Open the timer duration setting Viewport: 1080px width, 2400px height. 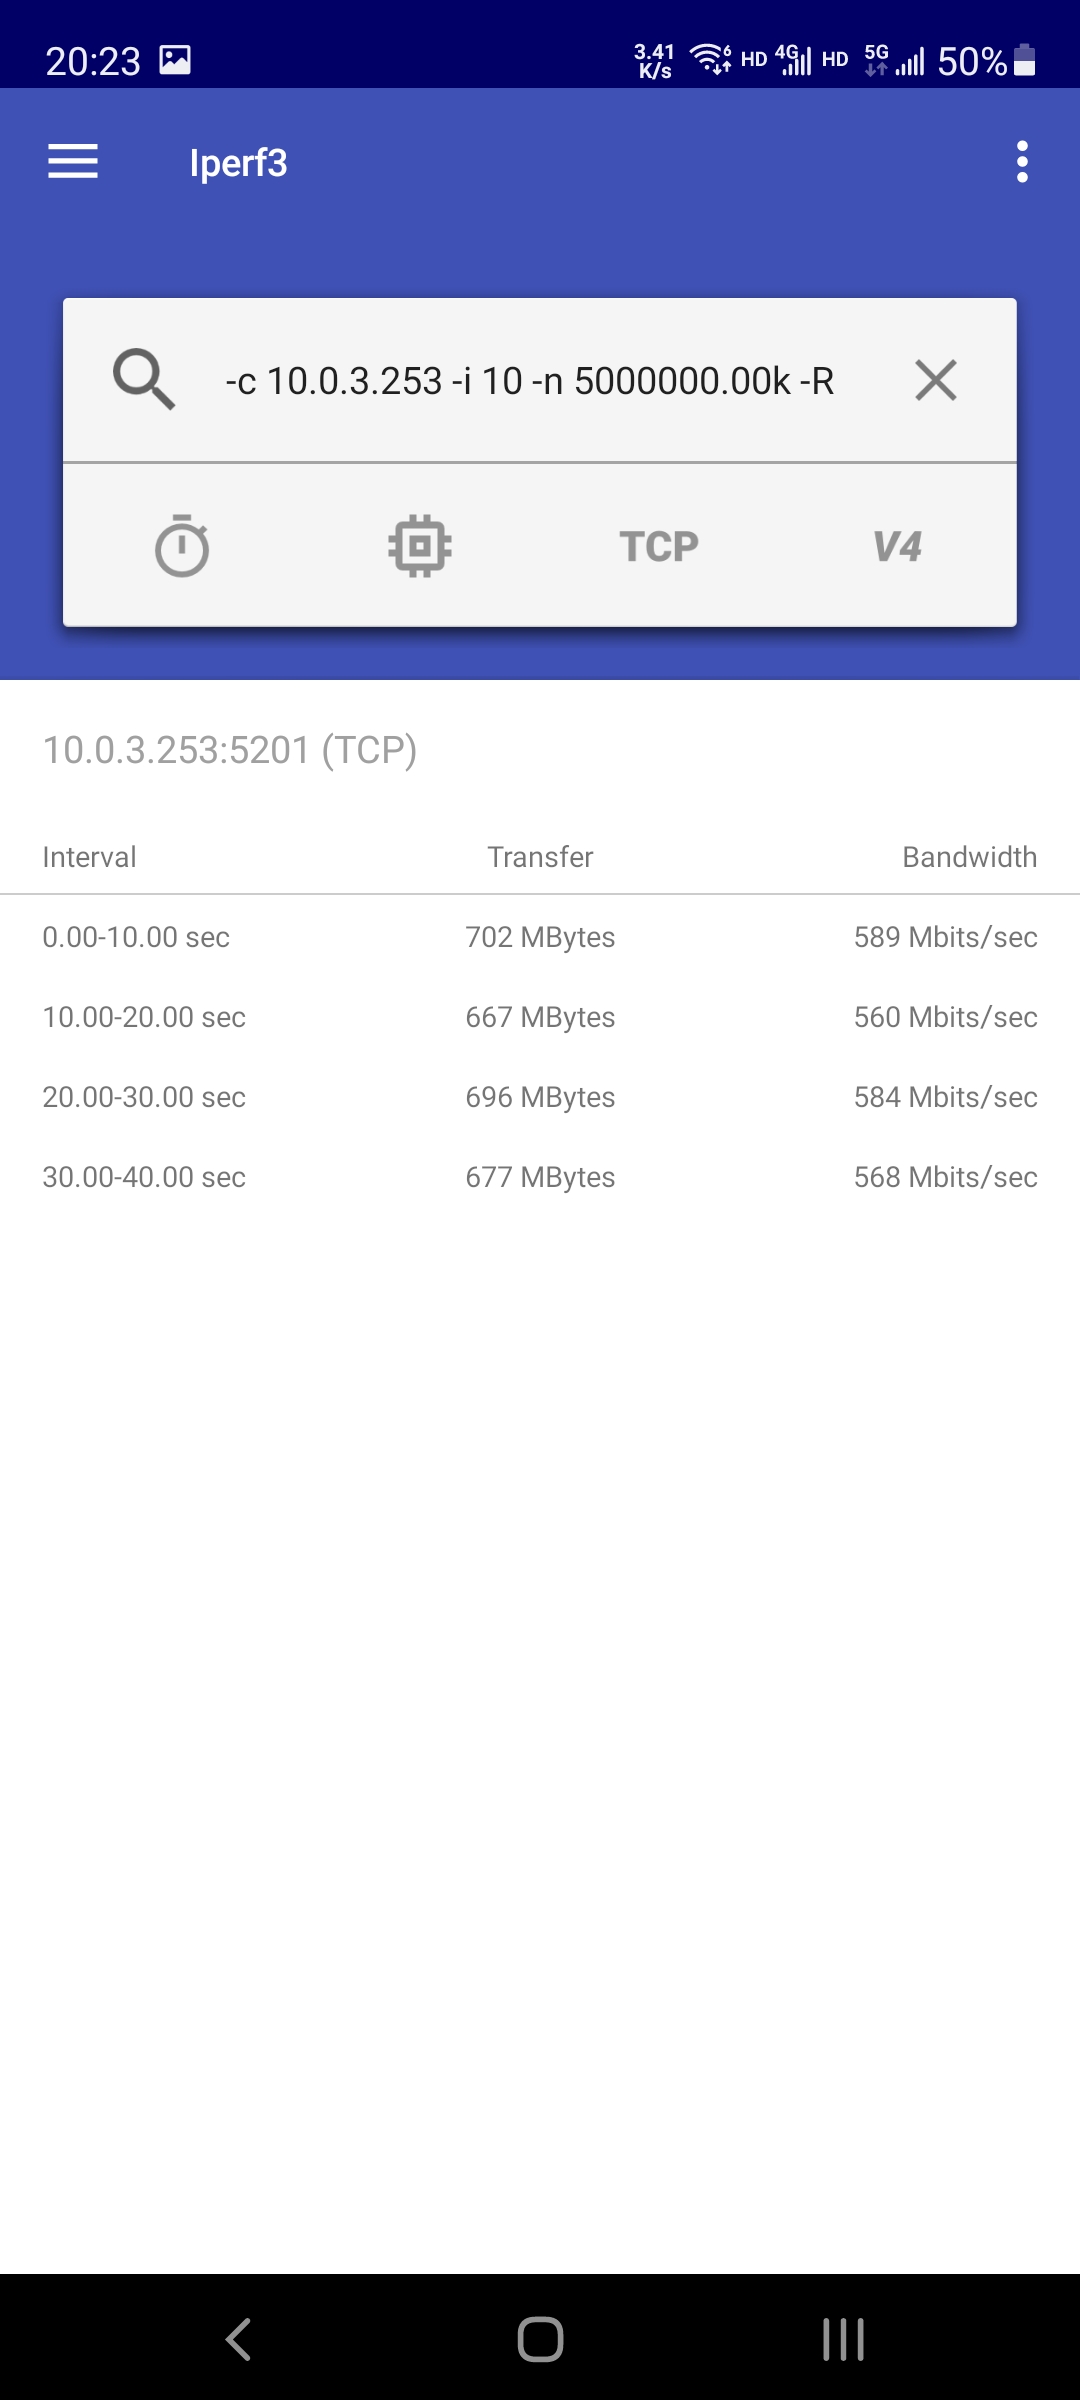tap(182, 546)
